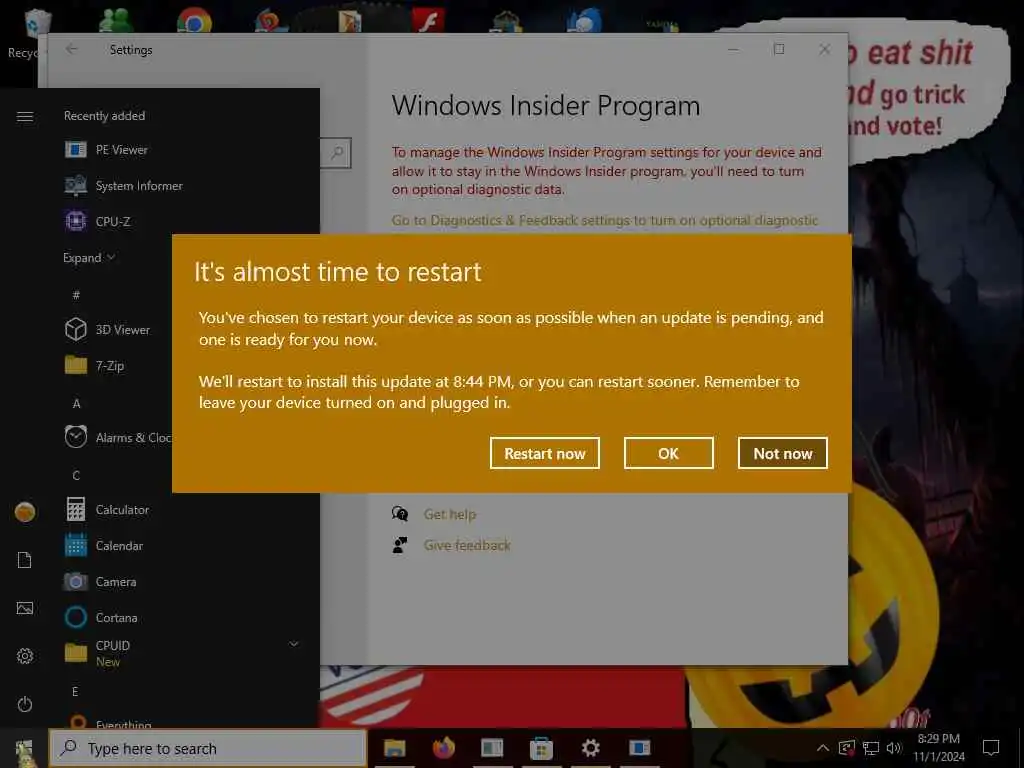Dismiss the restart prompt with Not now
The height and width of the screenshot is (768, 1024).
782,453
